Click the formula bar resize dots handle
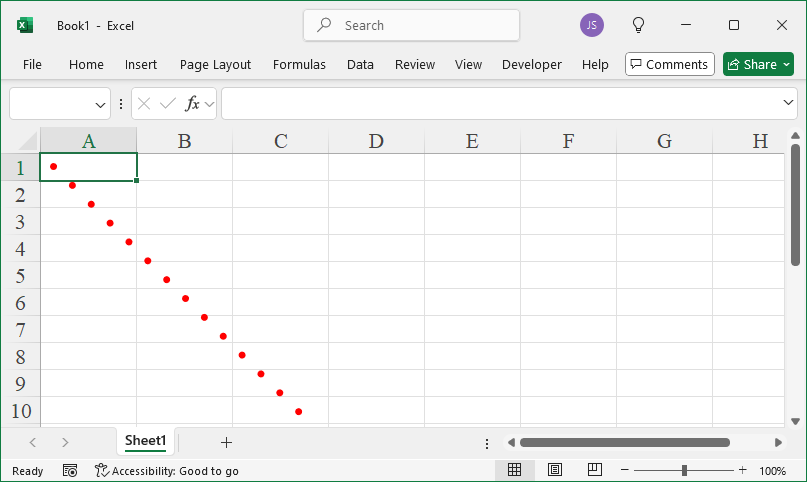This screenshot has width=807, height=482. (x=121, y=104)
